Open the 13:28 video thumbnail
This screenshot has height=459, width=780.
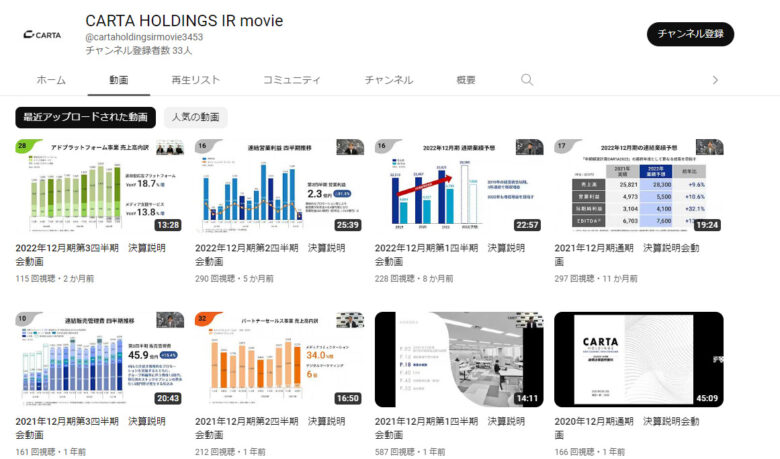(99, 186)
